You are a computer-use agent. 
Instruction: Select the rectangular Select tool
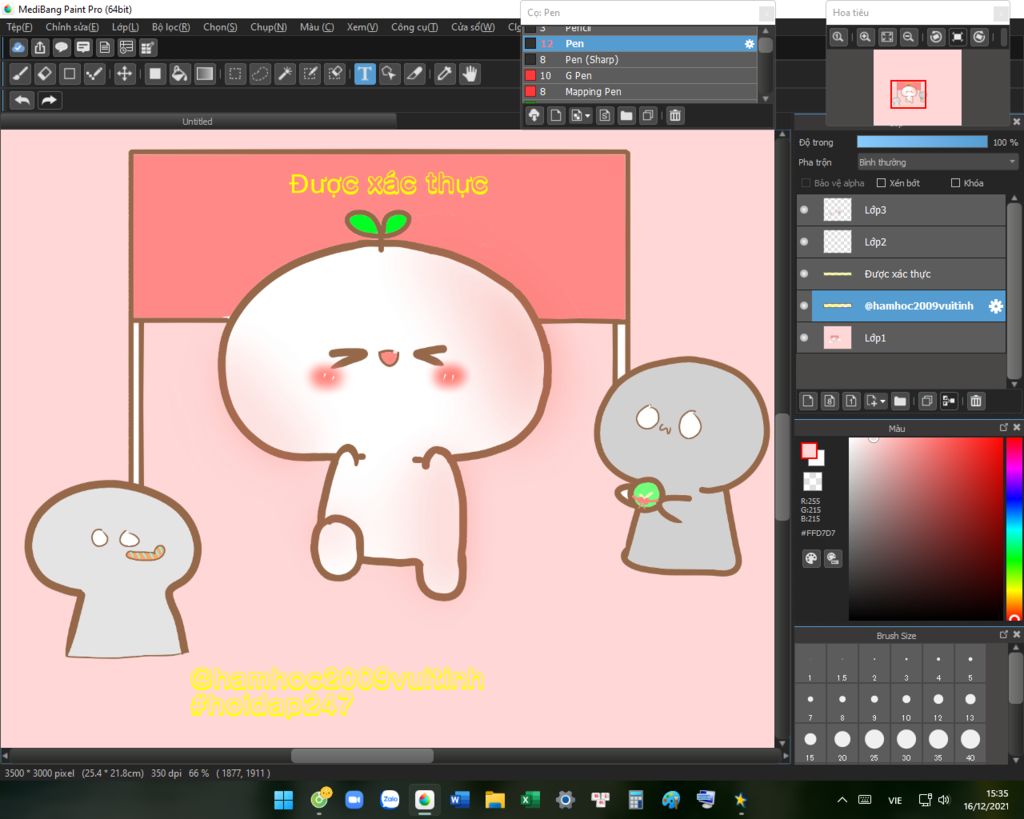(x=235, y=74)
